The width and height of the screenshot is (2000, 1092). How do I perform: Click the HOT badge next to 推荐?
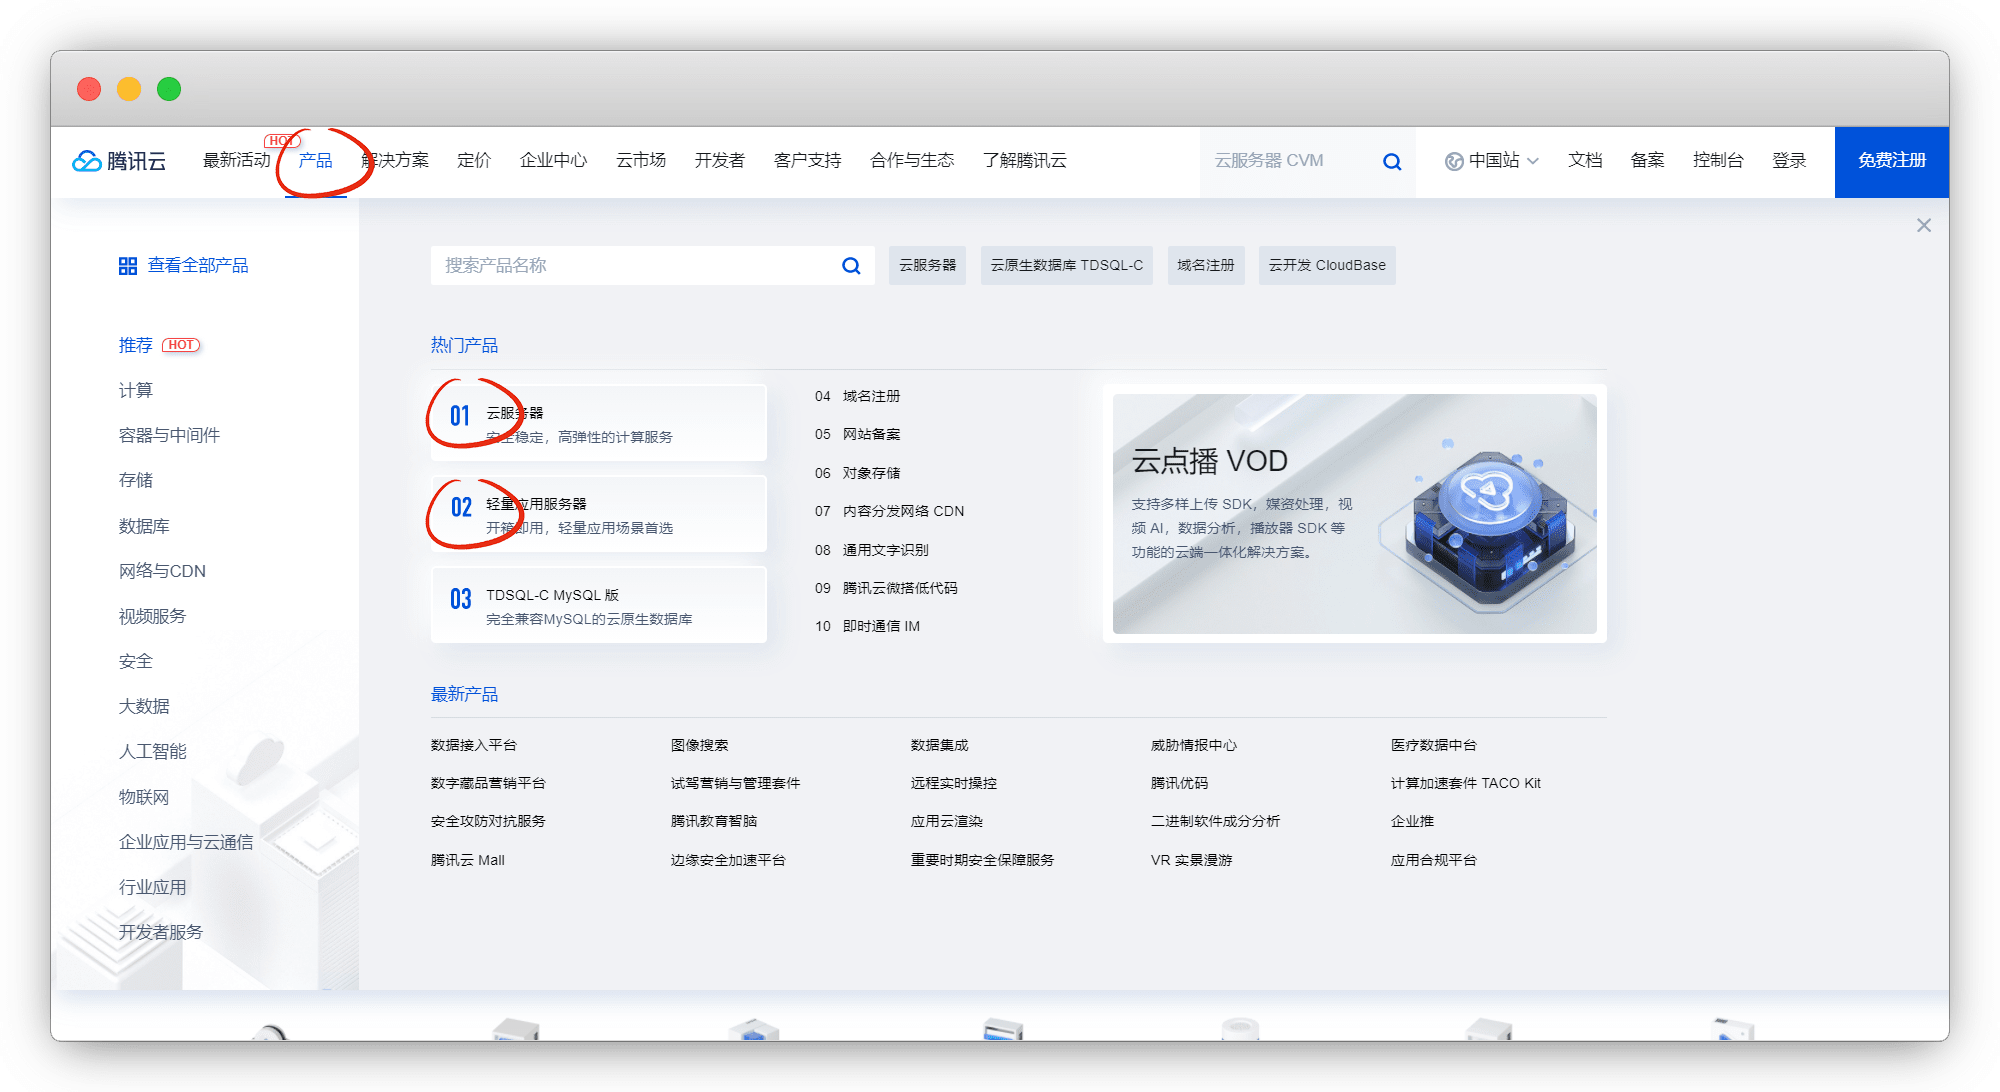[x=181, y=345]
